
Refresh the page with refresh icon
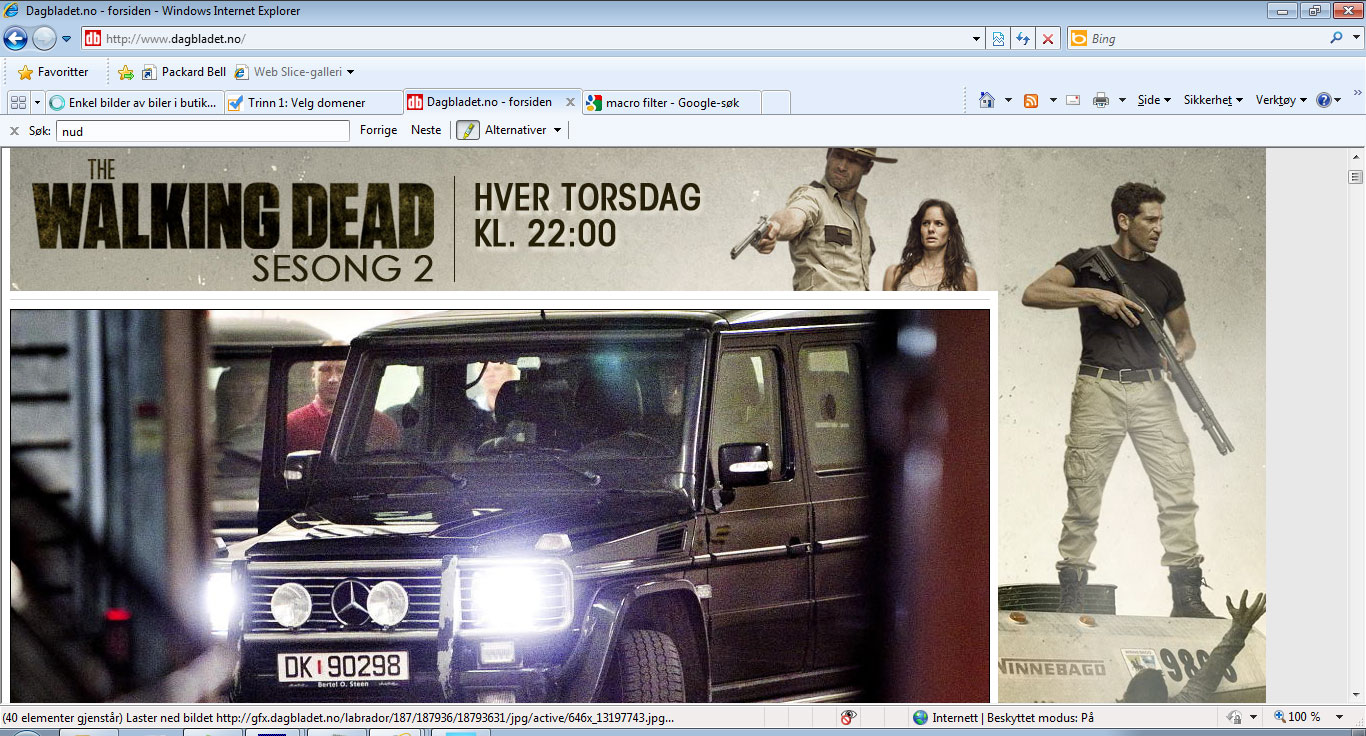pos(1023,39)
